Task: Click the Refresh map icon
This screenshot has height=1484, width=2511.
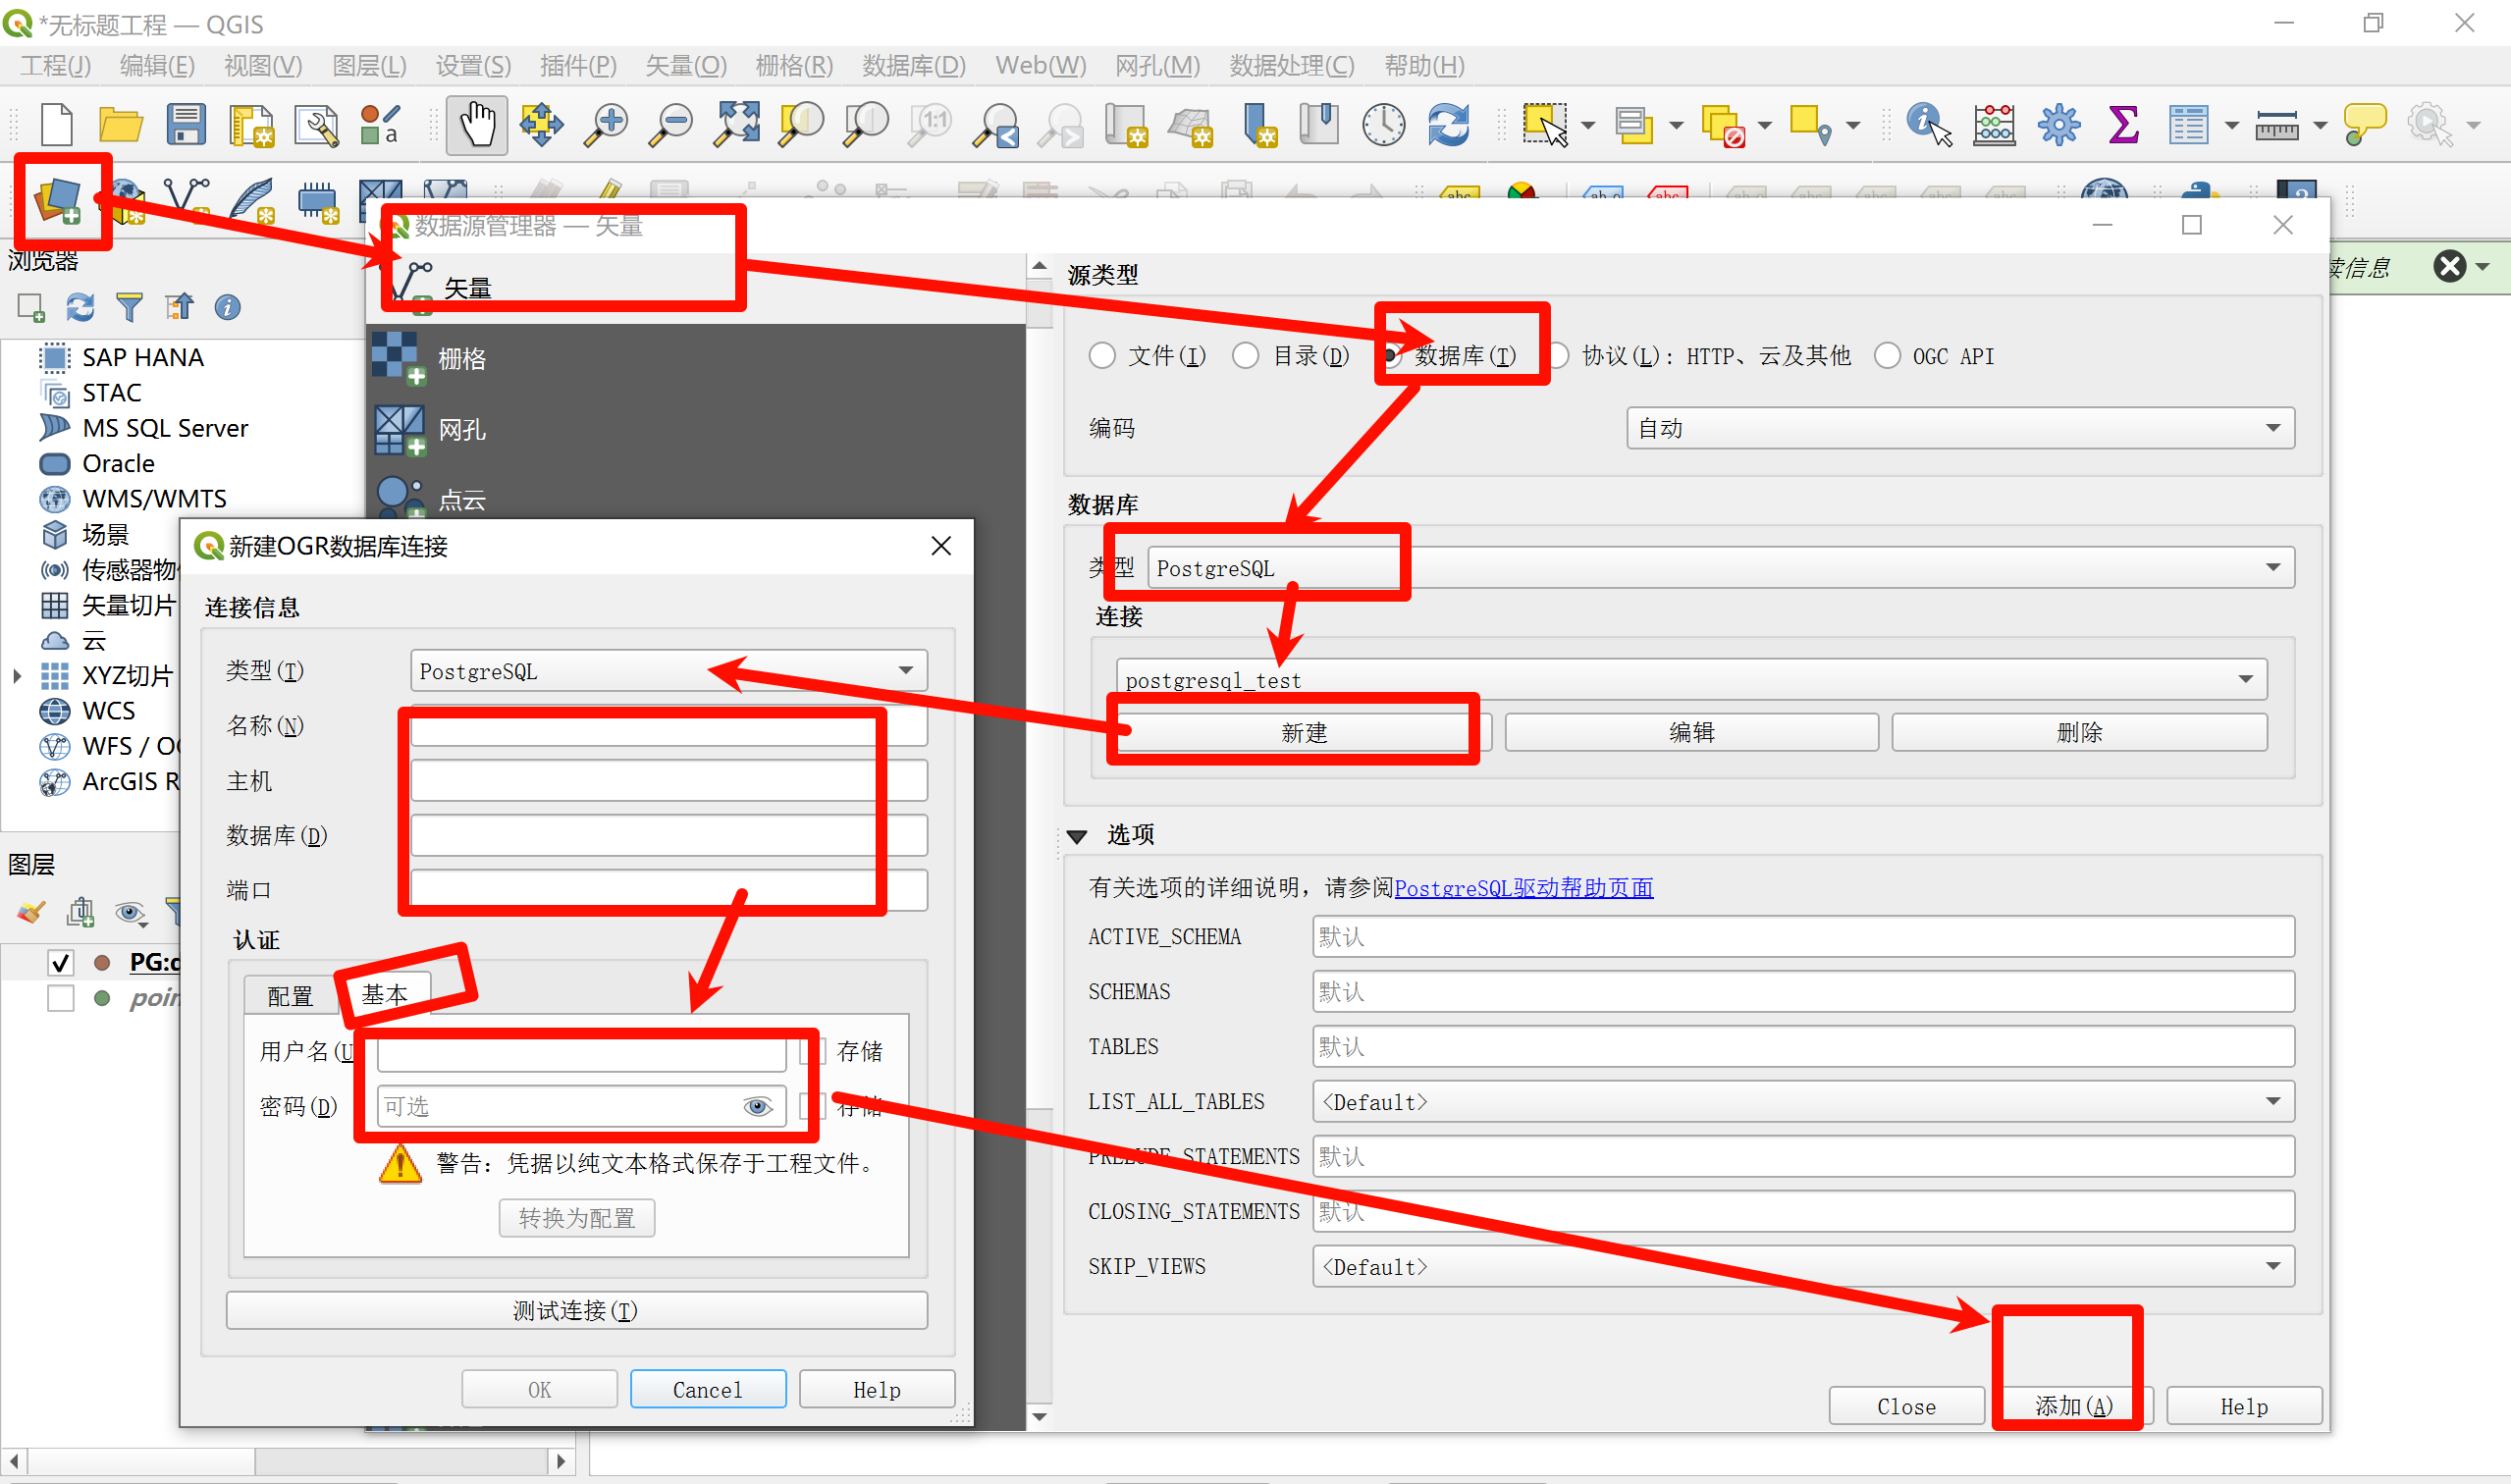Action: click(x=1448, y=125)
